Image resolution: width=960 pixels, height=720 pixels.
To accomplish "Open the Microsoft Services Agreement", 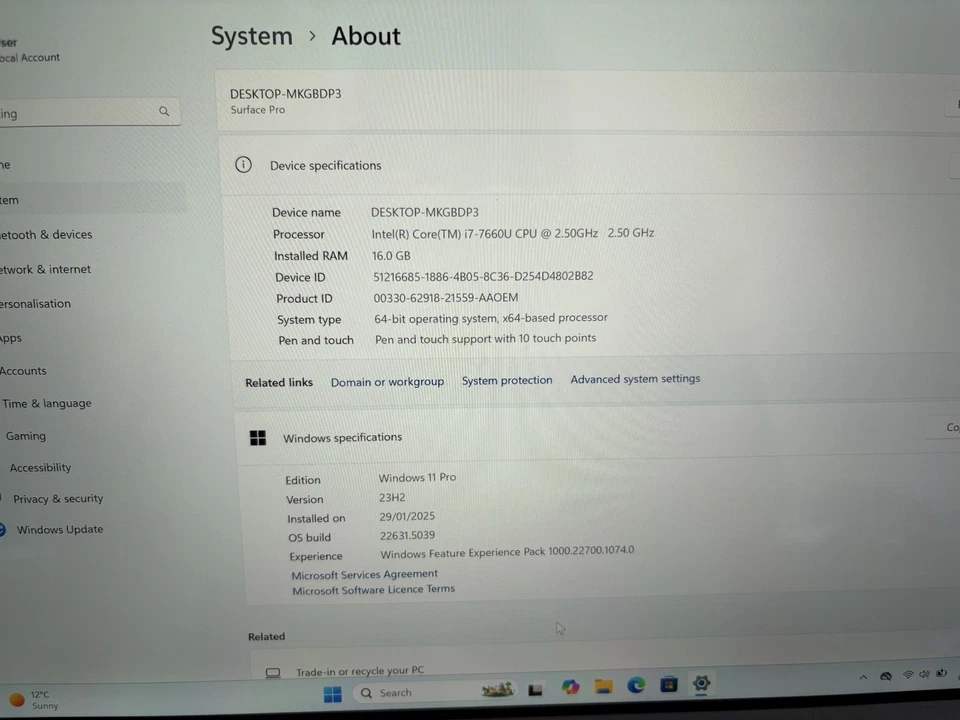I will tap(364, 573).
